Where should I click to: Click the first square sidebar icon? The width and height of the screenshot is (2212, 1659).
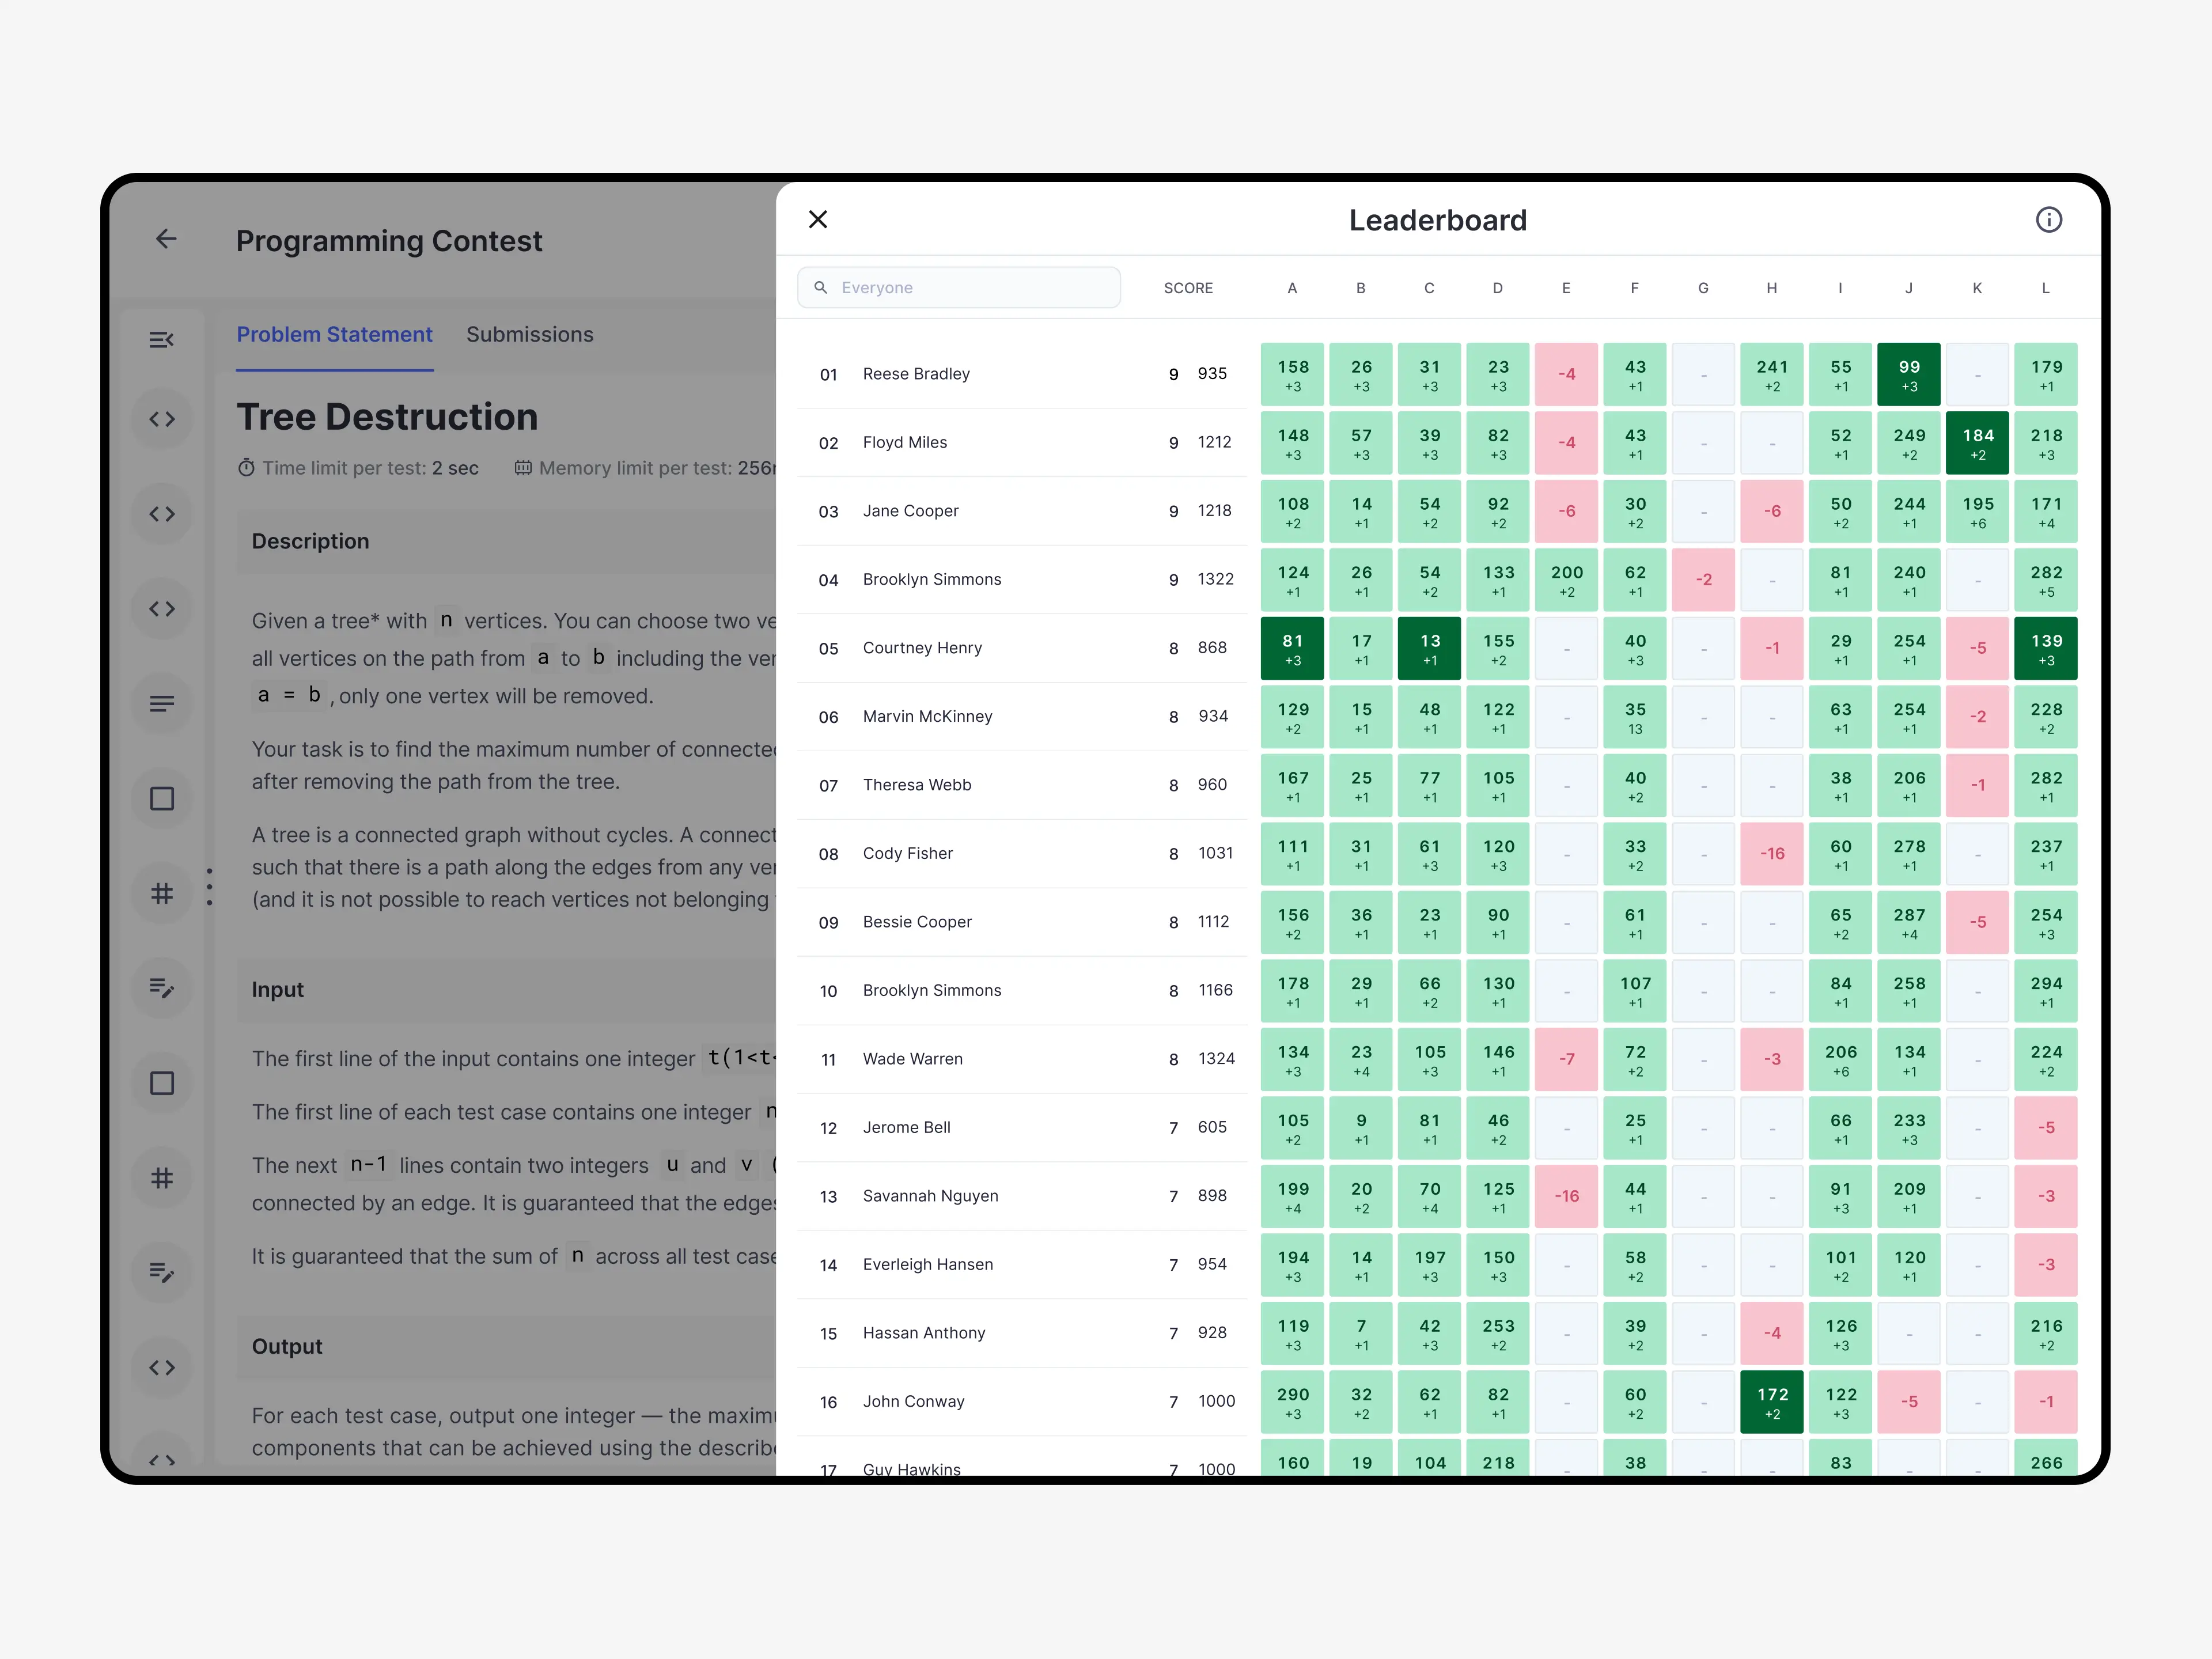click(x=162, y=798)
